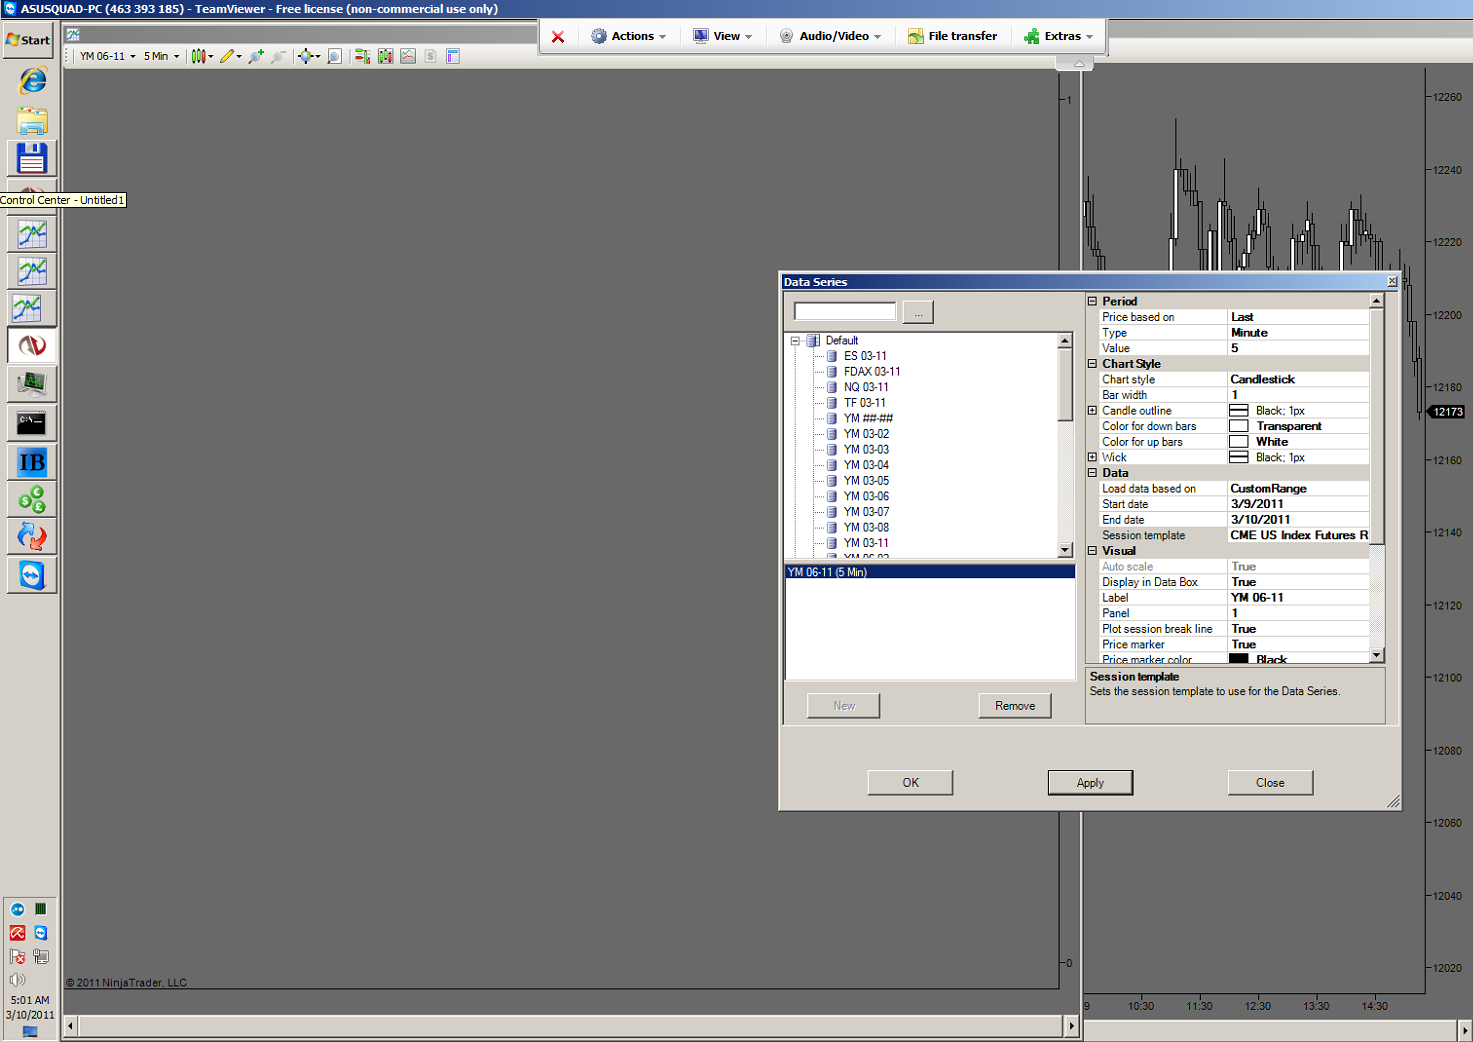Open the TeamViewer View menu
The image size is (1473, 1042).
(x=722, y=36)
